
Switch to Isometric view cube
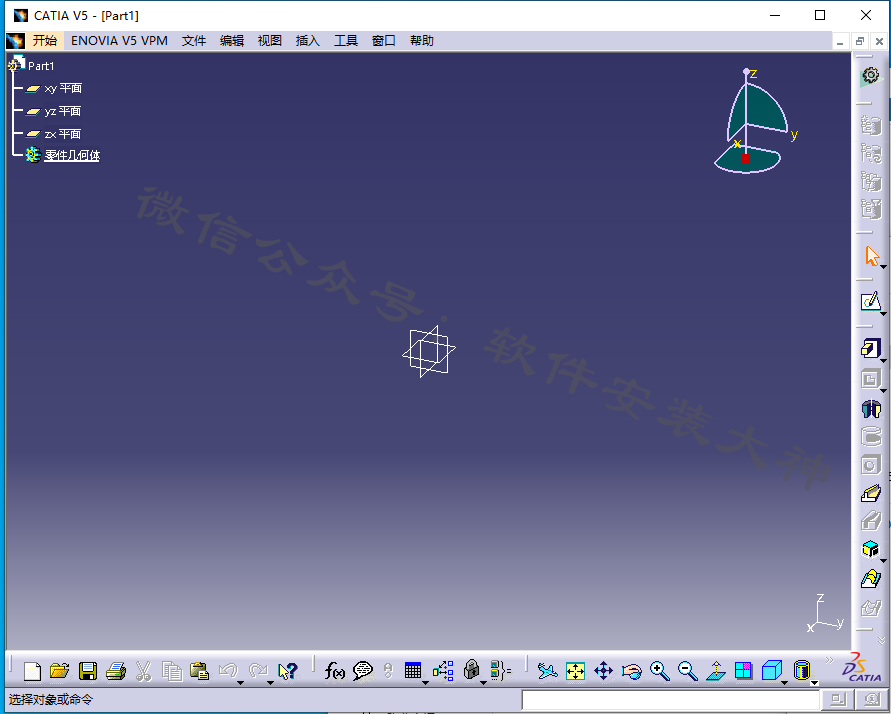pos(771,671)
